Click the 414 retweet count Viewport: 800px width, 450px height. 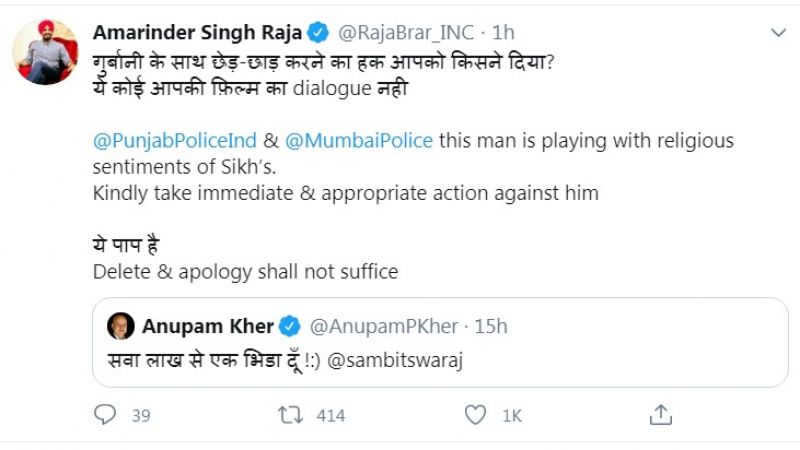[330, 415]
